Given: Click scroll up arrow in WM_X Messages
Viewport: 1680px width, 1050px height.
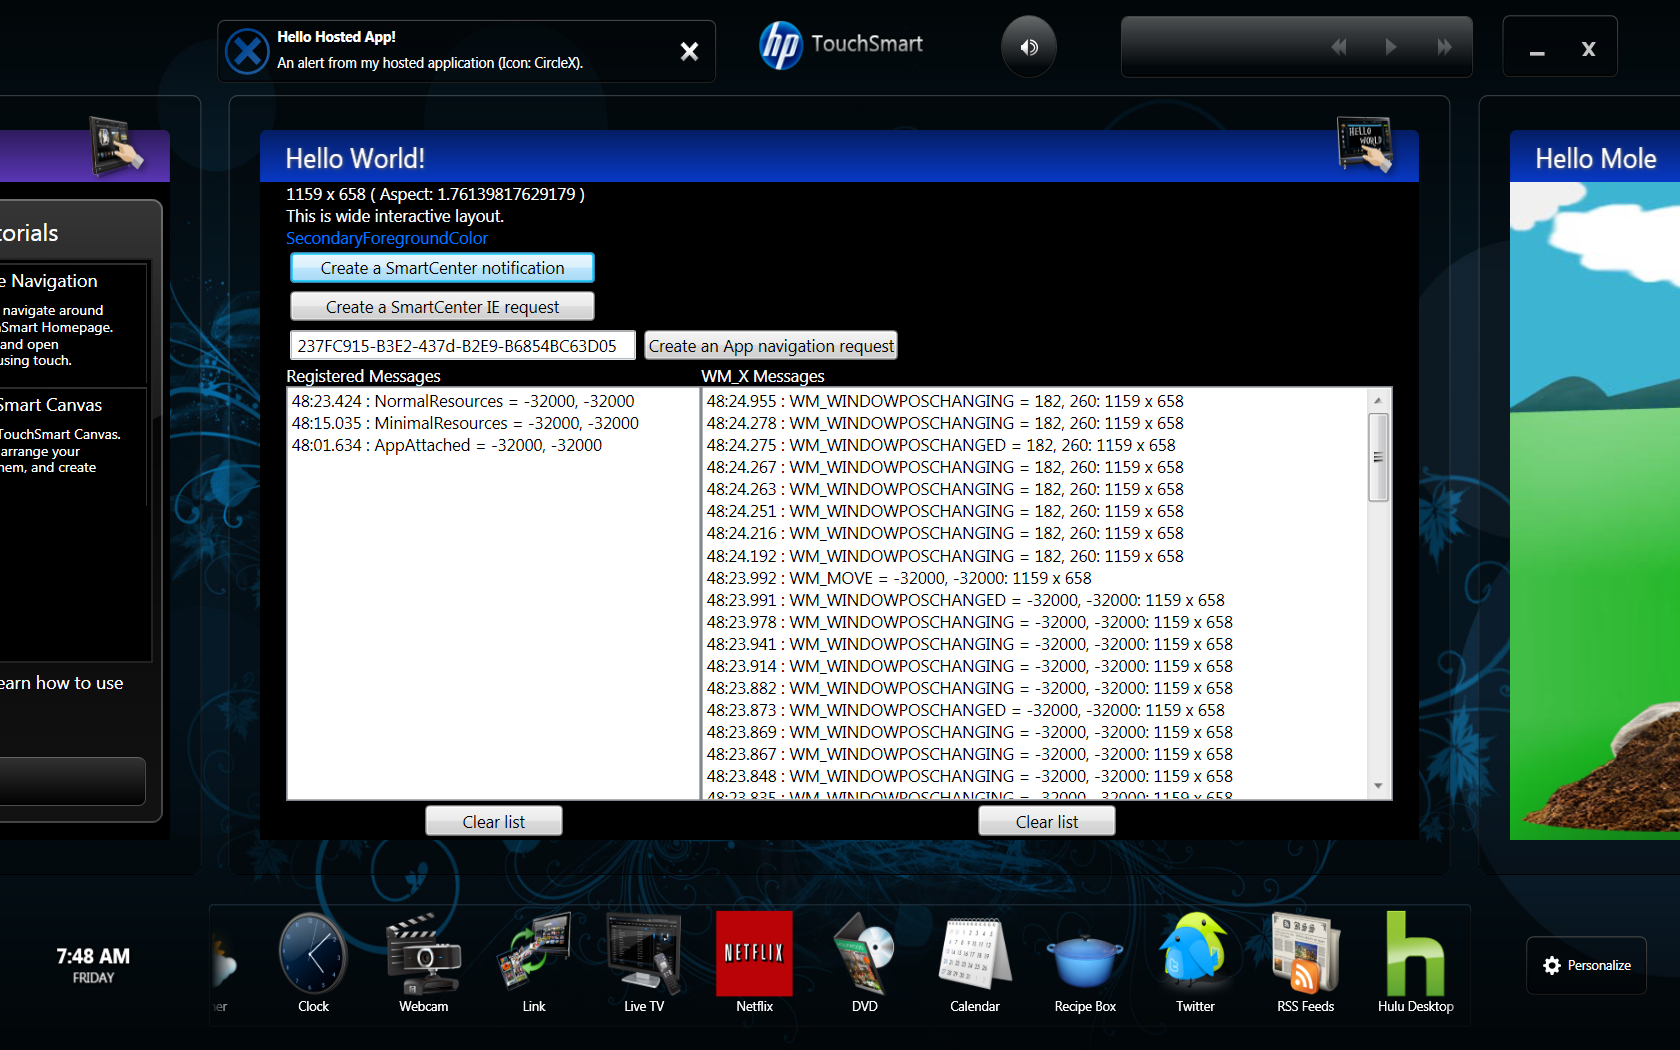Looking at the screenshot, I should coord(1378,400).
